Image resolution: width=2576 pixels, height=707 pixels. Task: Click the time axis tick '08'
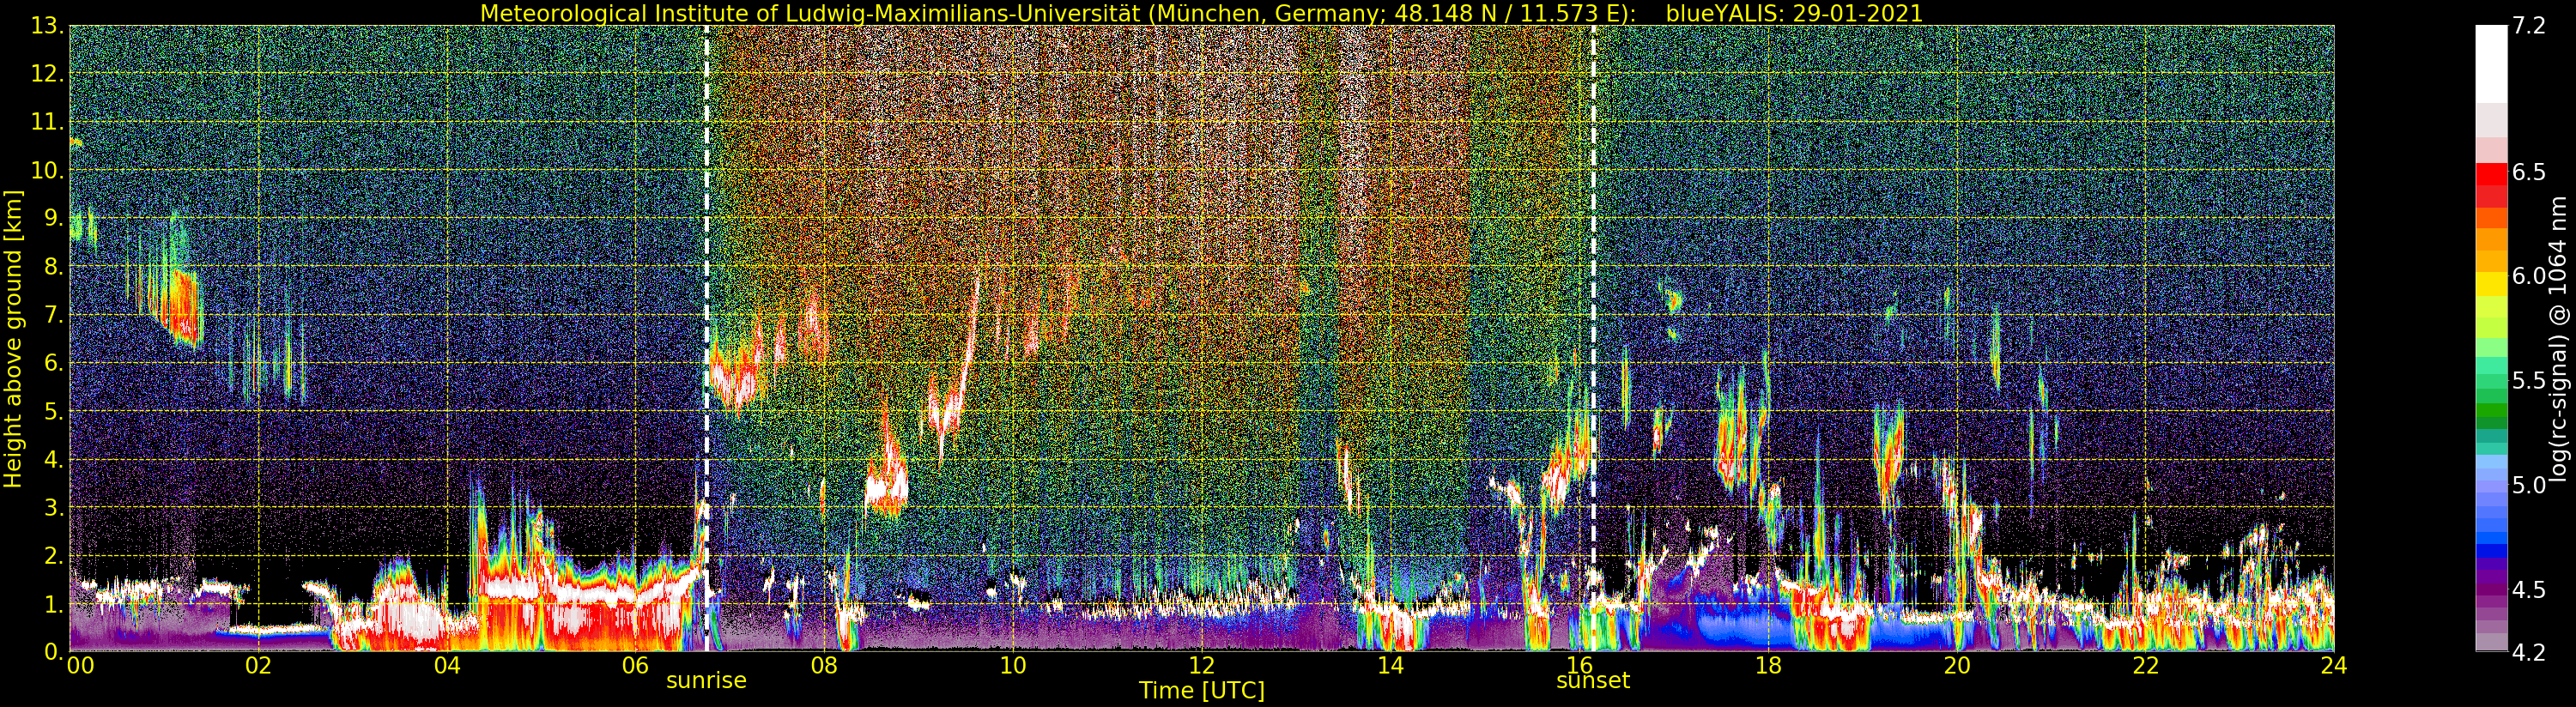tap(824, 666)
